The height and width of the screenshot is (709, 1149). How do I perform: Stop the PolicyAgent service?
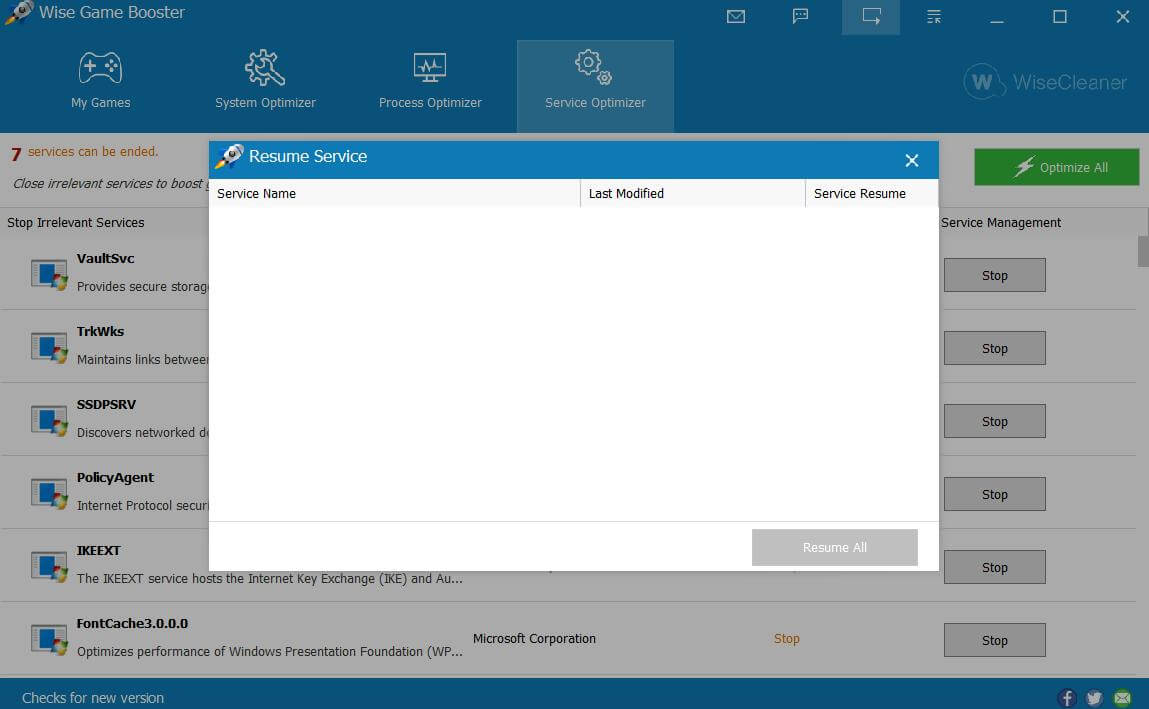tap(994, 494)
